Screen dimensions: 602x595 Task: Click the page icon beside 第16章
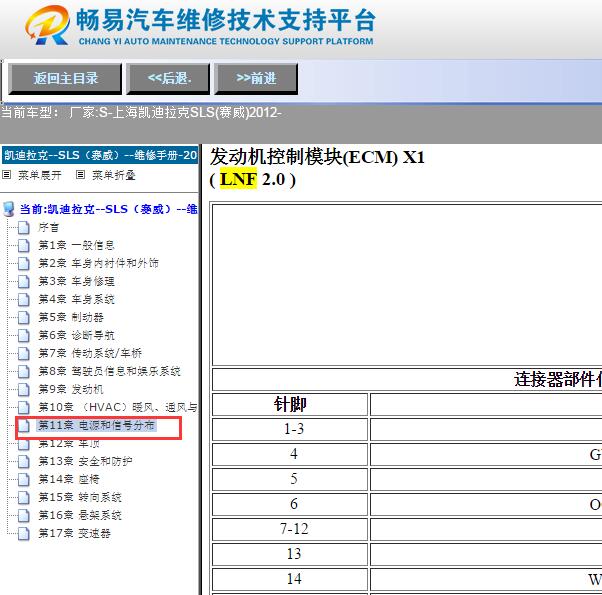click(24, 515)
